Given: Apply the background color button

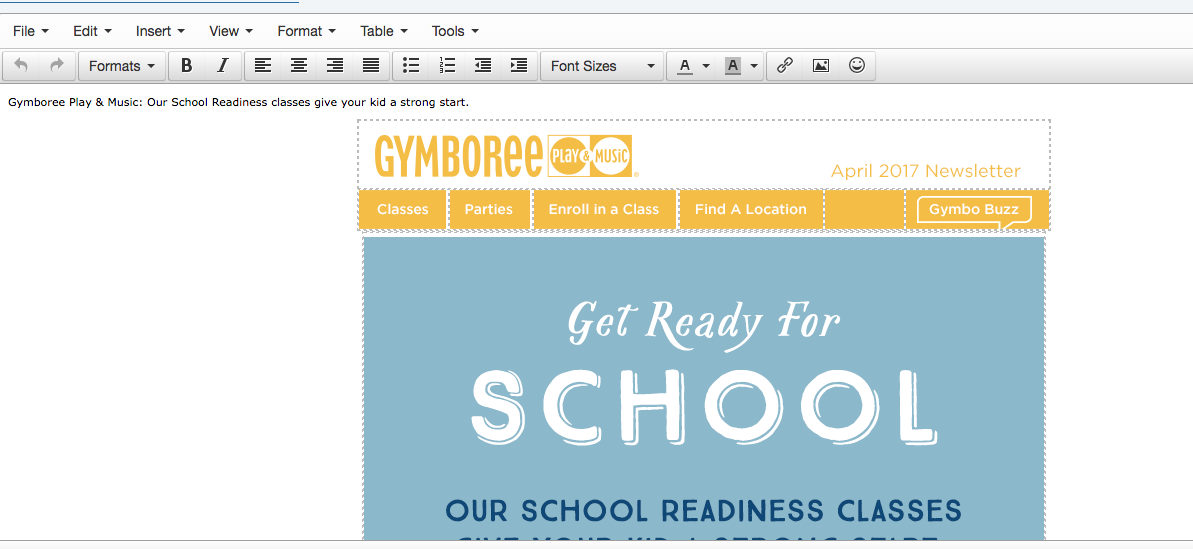Looking at the screenshot, I should coord(733,66).
